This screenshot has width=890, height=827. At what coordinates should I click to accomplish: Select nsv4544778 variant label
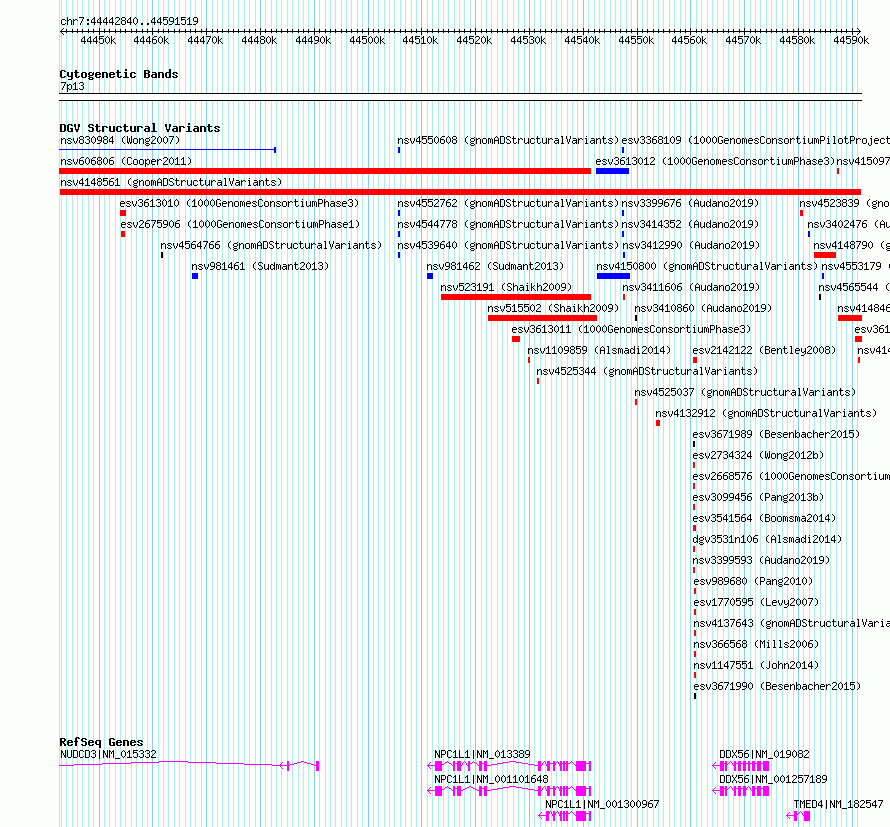tap(508, 224)
